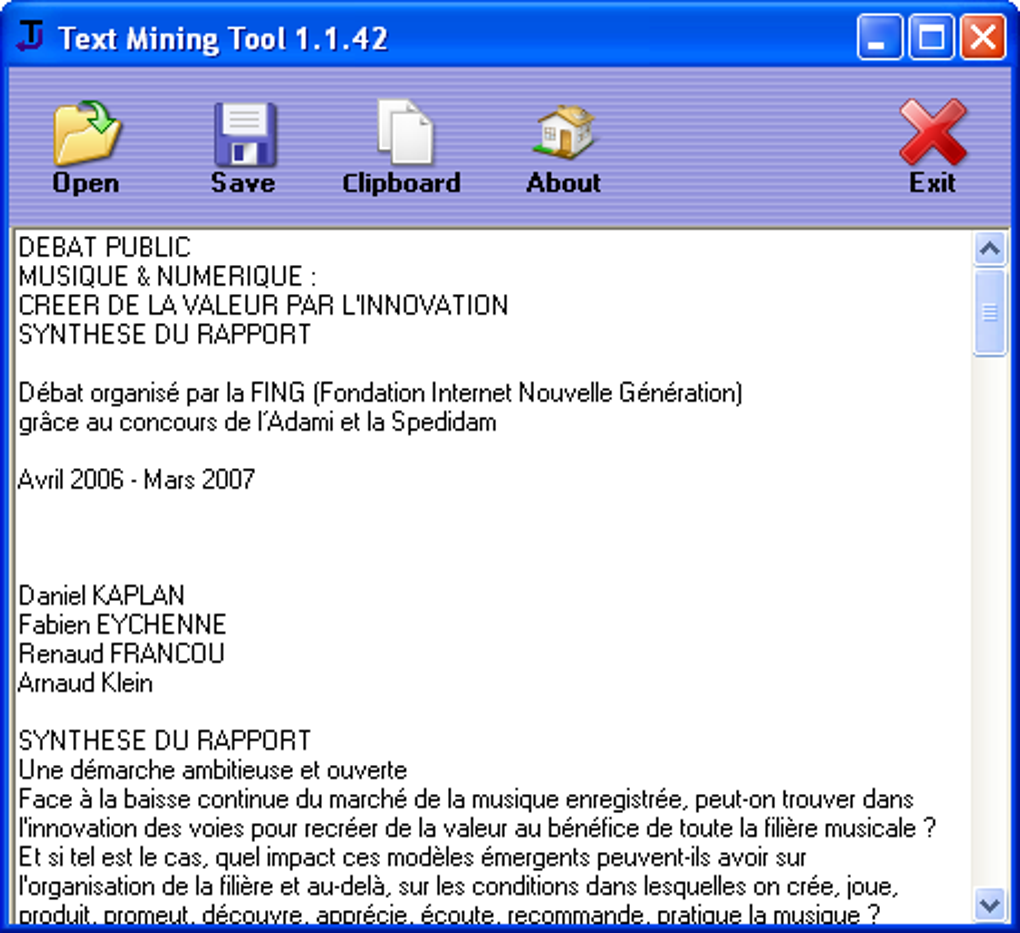Click the About label beneath the house icon
Viewport: 1020px width, 933px height.
[563, 183]
